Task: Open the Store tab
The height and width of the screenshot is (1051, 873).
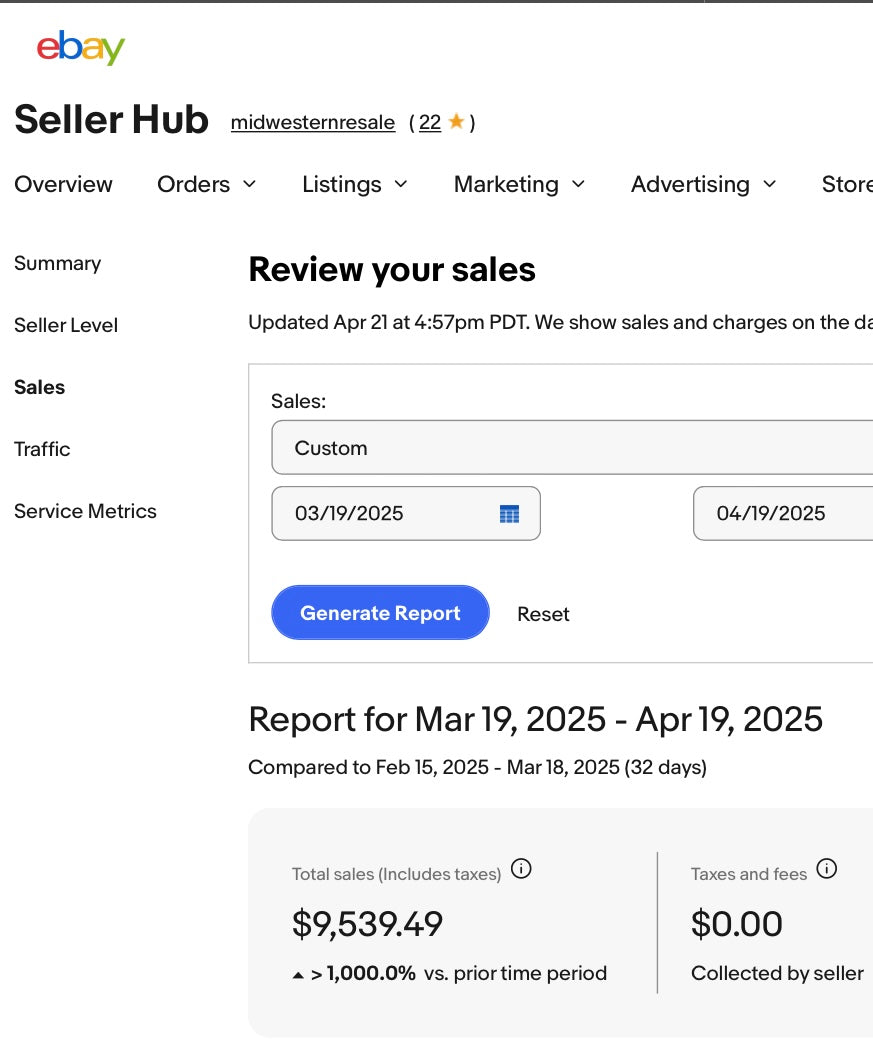Action: [848, 184]
